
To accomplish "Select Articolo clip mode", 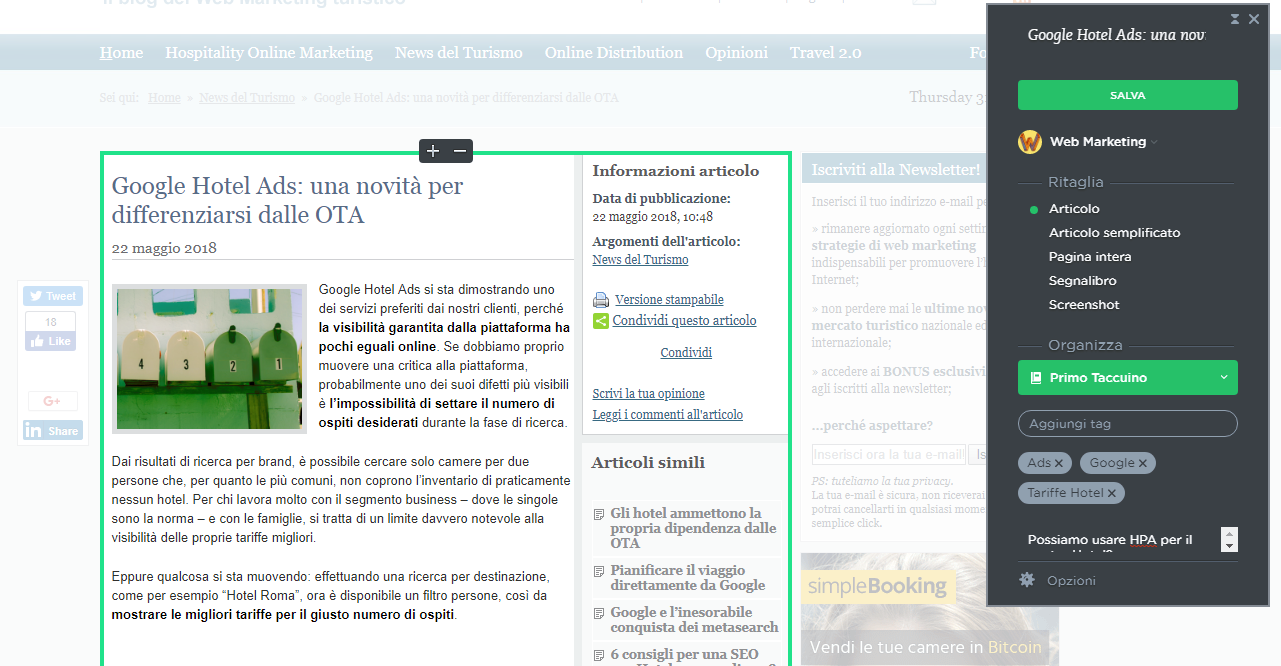I will click(1074, 209).
